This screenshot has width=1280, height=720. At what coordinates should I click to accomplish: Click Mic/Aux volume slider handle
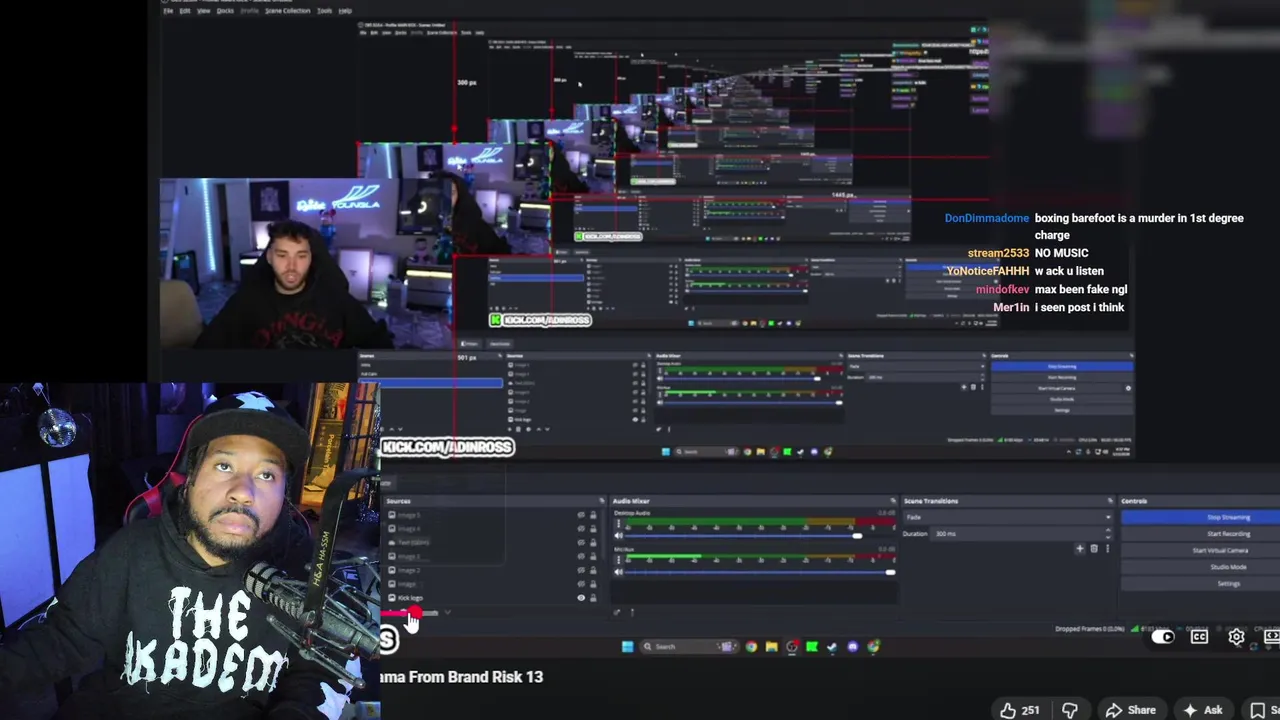click(890, 572)
